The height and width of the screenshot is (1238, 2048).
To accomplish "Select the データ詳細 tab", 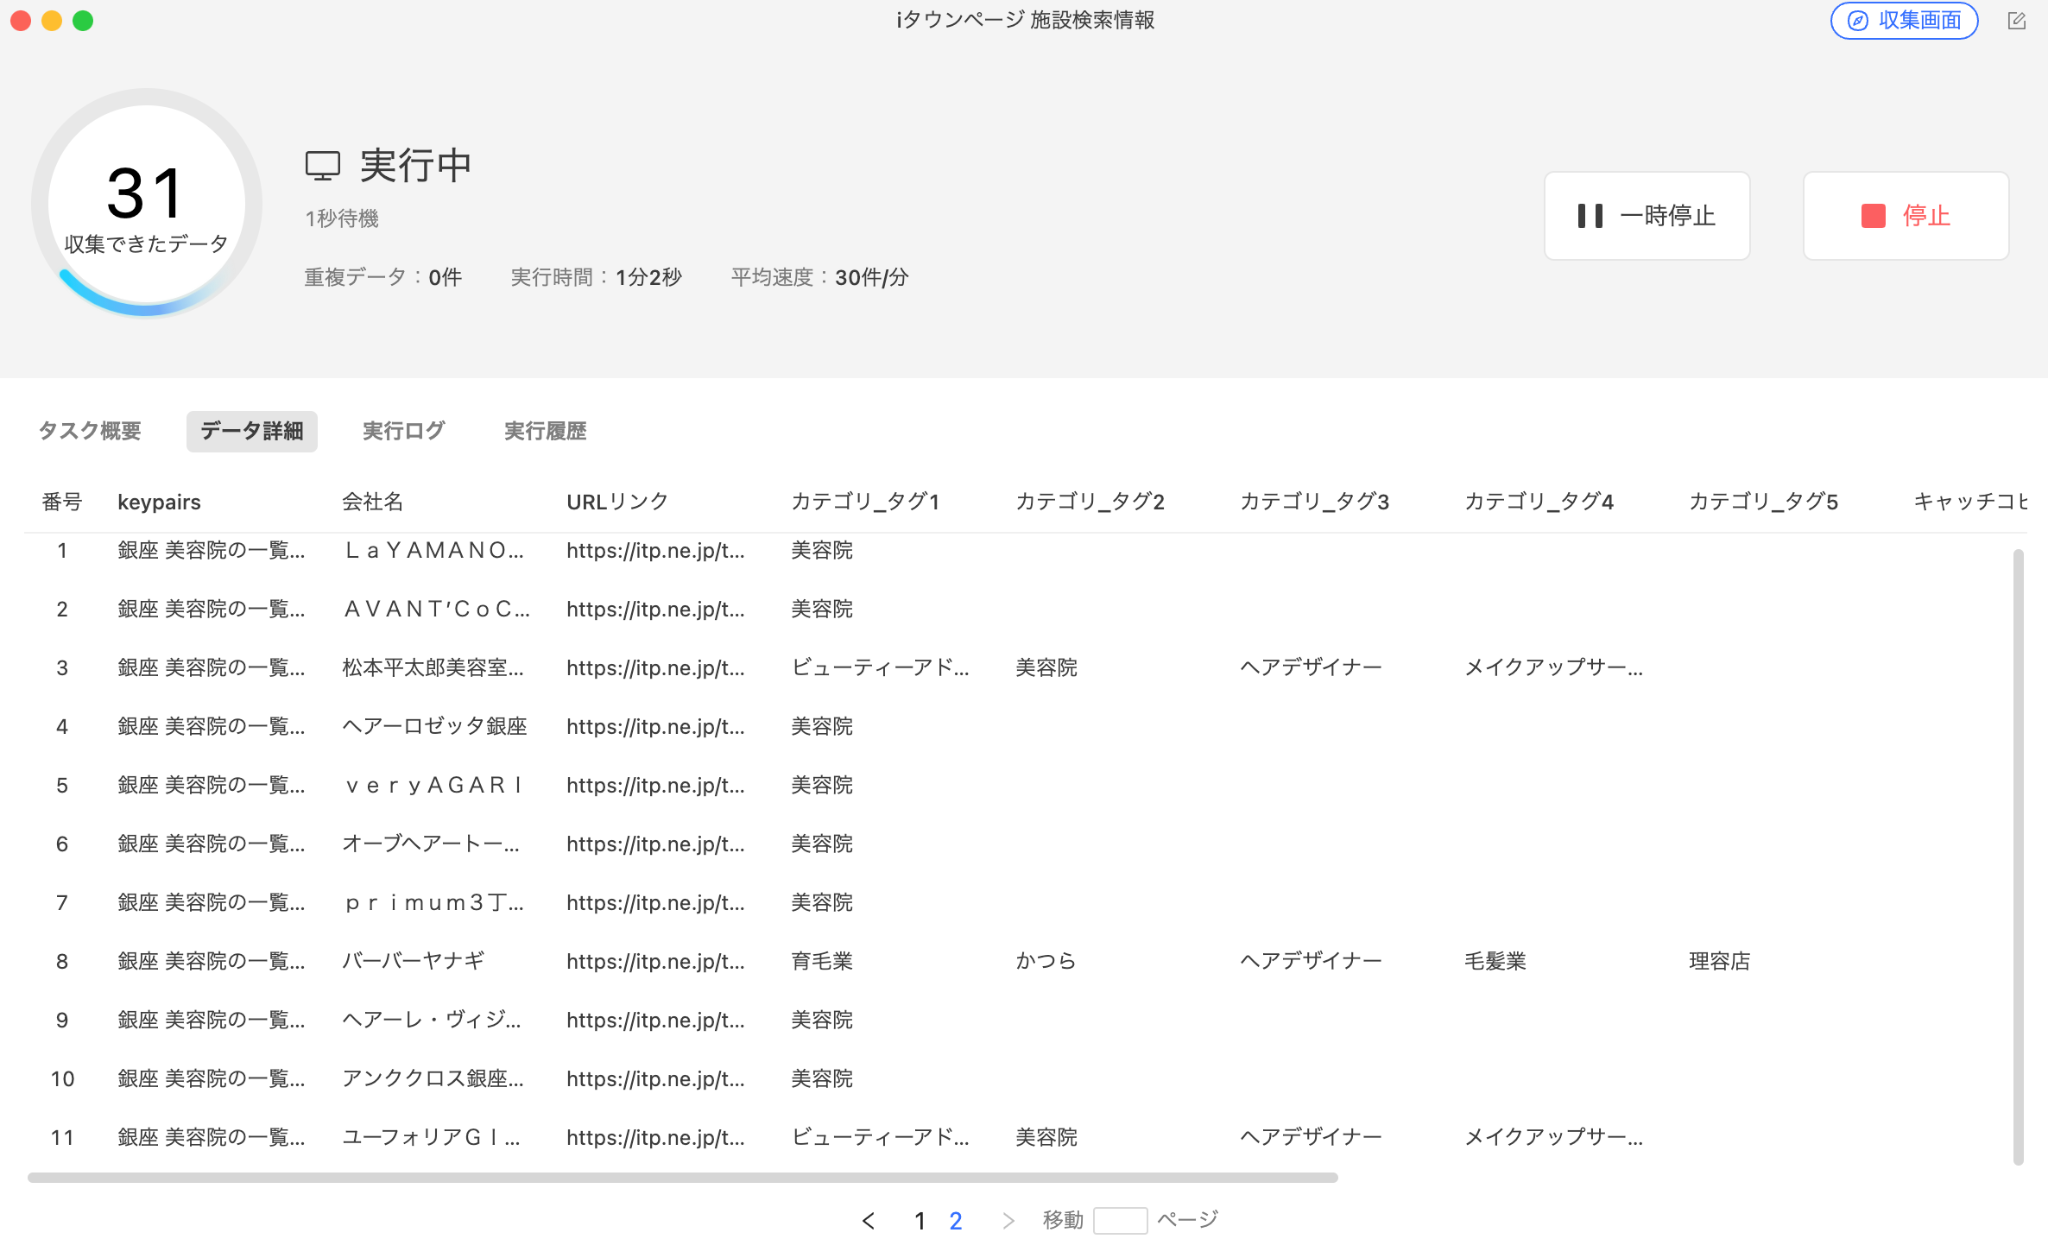I will point(251,430).
